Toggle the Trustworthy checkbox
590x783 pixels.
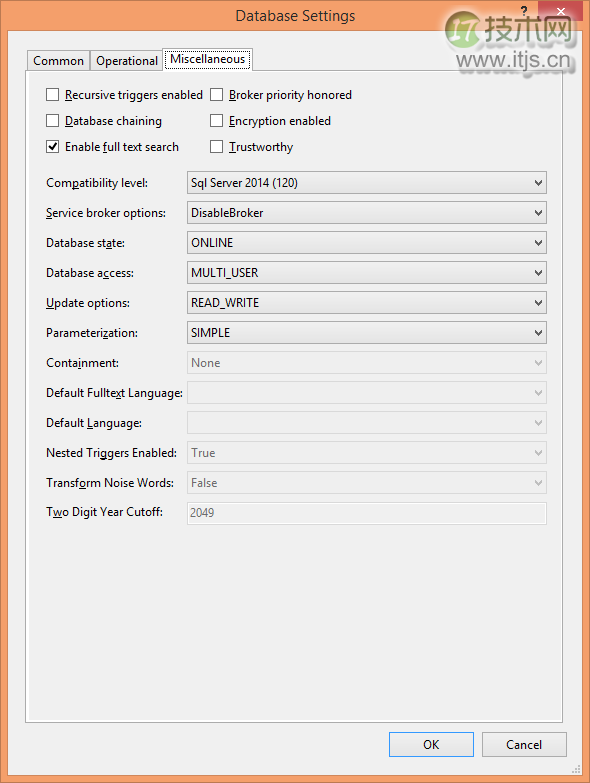pyautogui.click(x=216, y=147)
